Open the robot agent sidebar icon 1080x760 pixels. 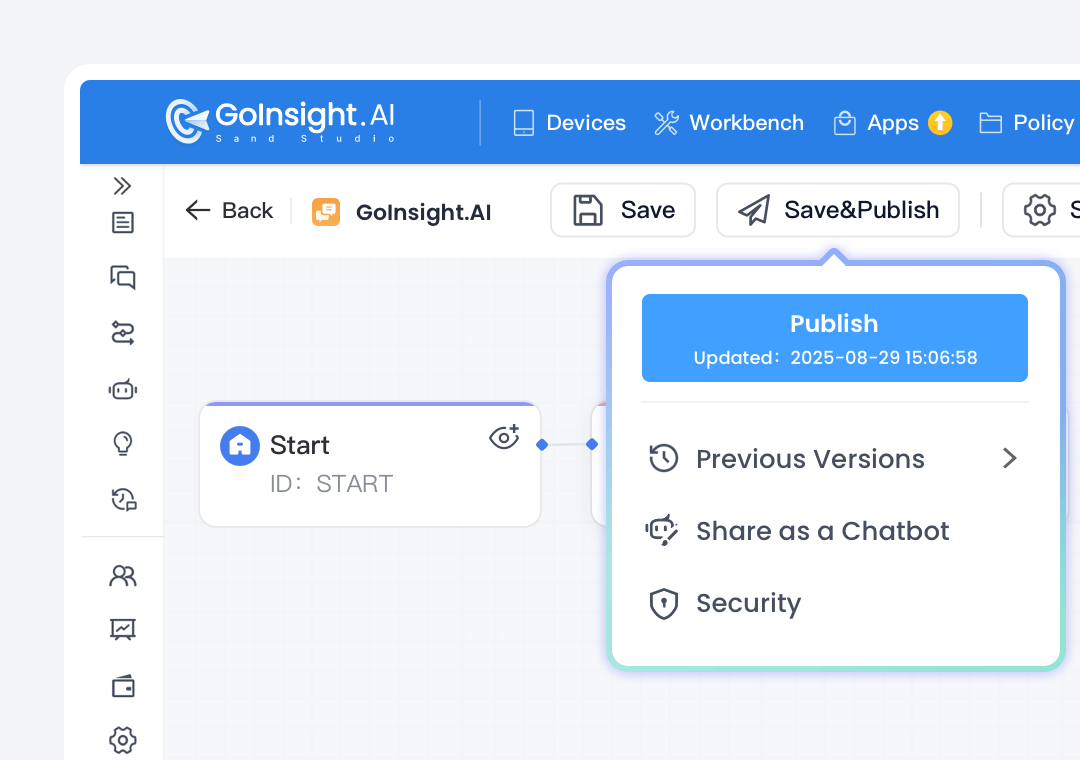[122, 389]
